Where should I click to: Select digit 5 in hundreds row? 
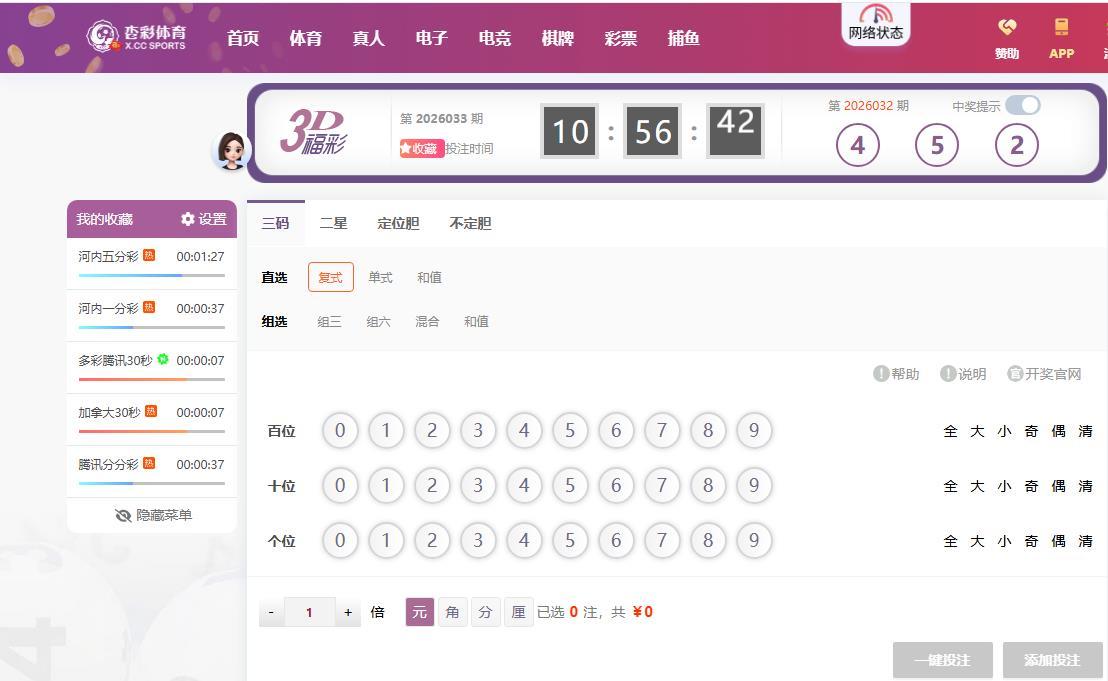tap(570, 430)
